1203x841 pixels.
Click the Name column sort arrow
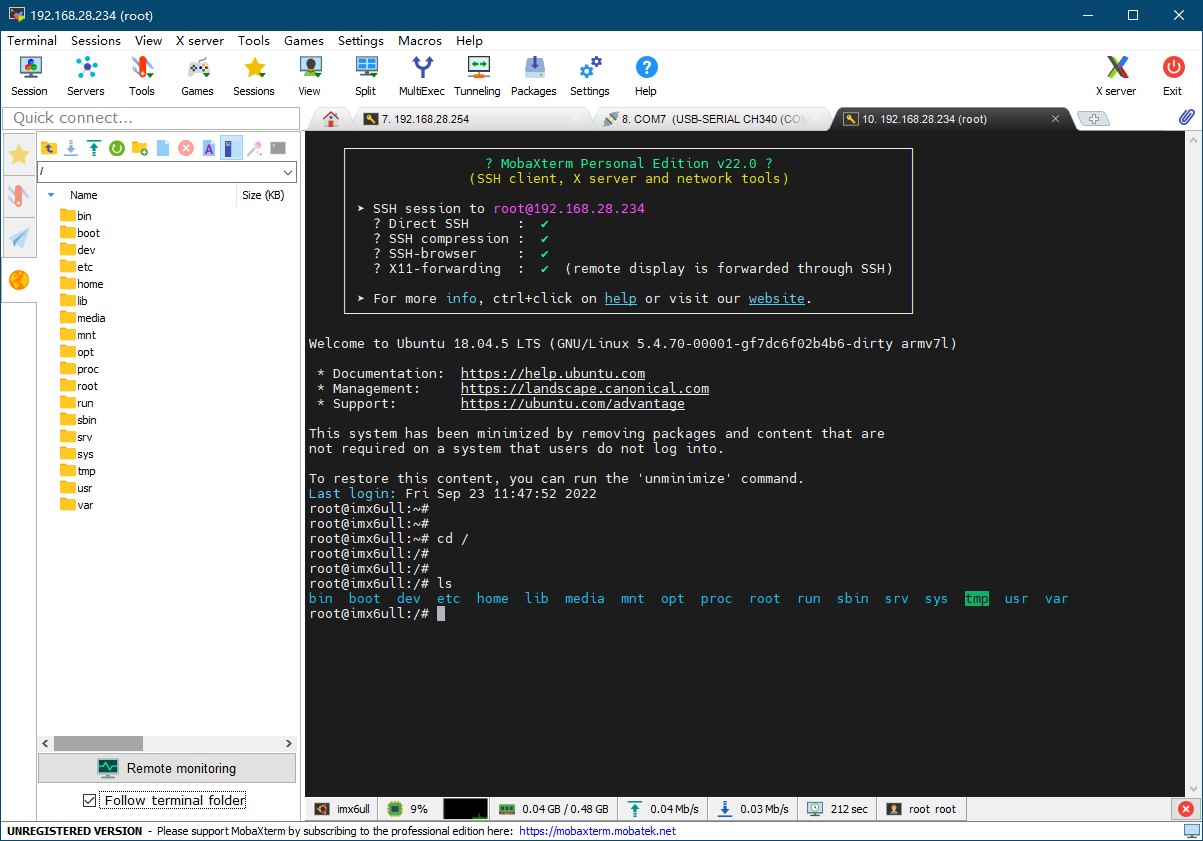pyautogui.click(x=51, y=195)
